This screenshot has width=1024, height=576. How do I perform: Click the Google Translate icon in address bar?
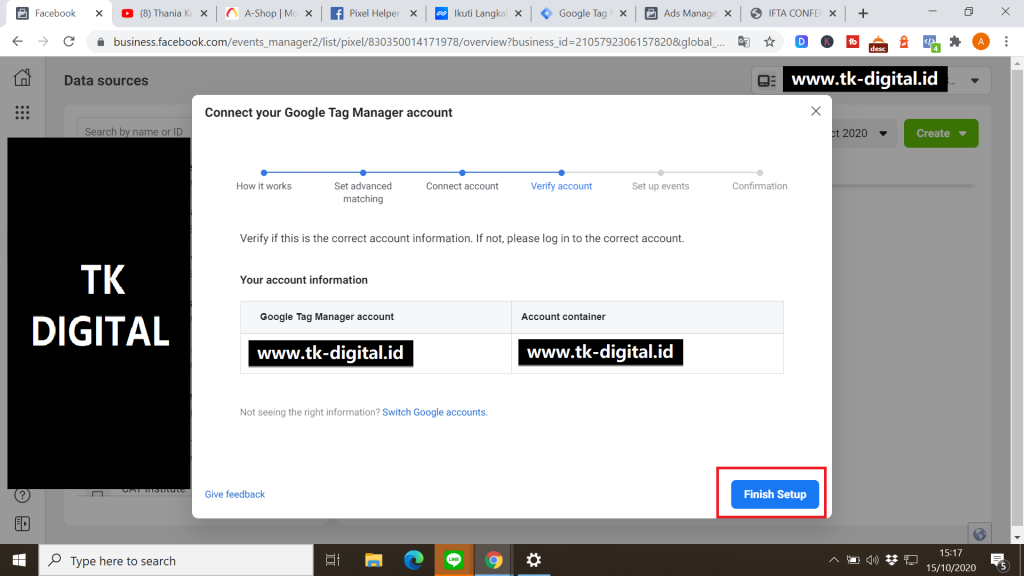coord(744,42)
